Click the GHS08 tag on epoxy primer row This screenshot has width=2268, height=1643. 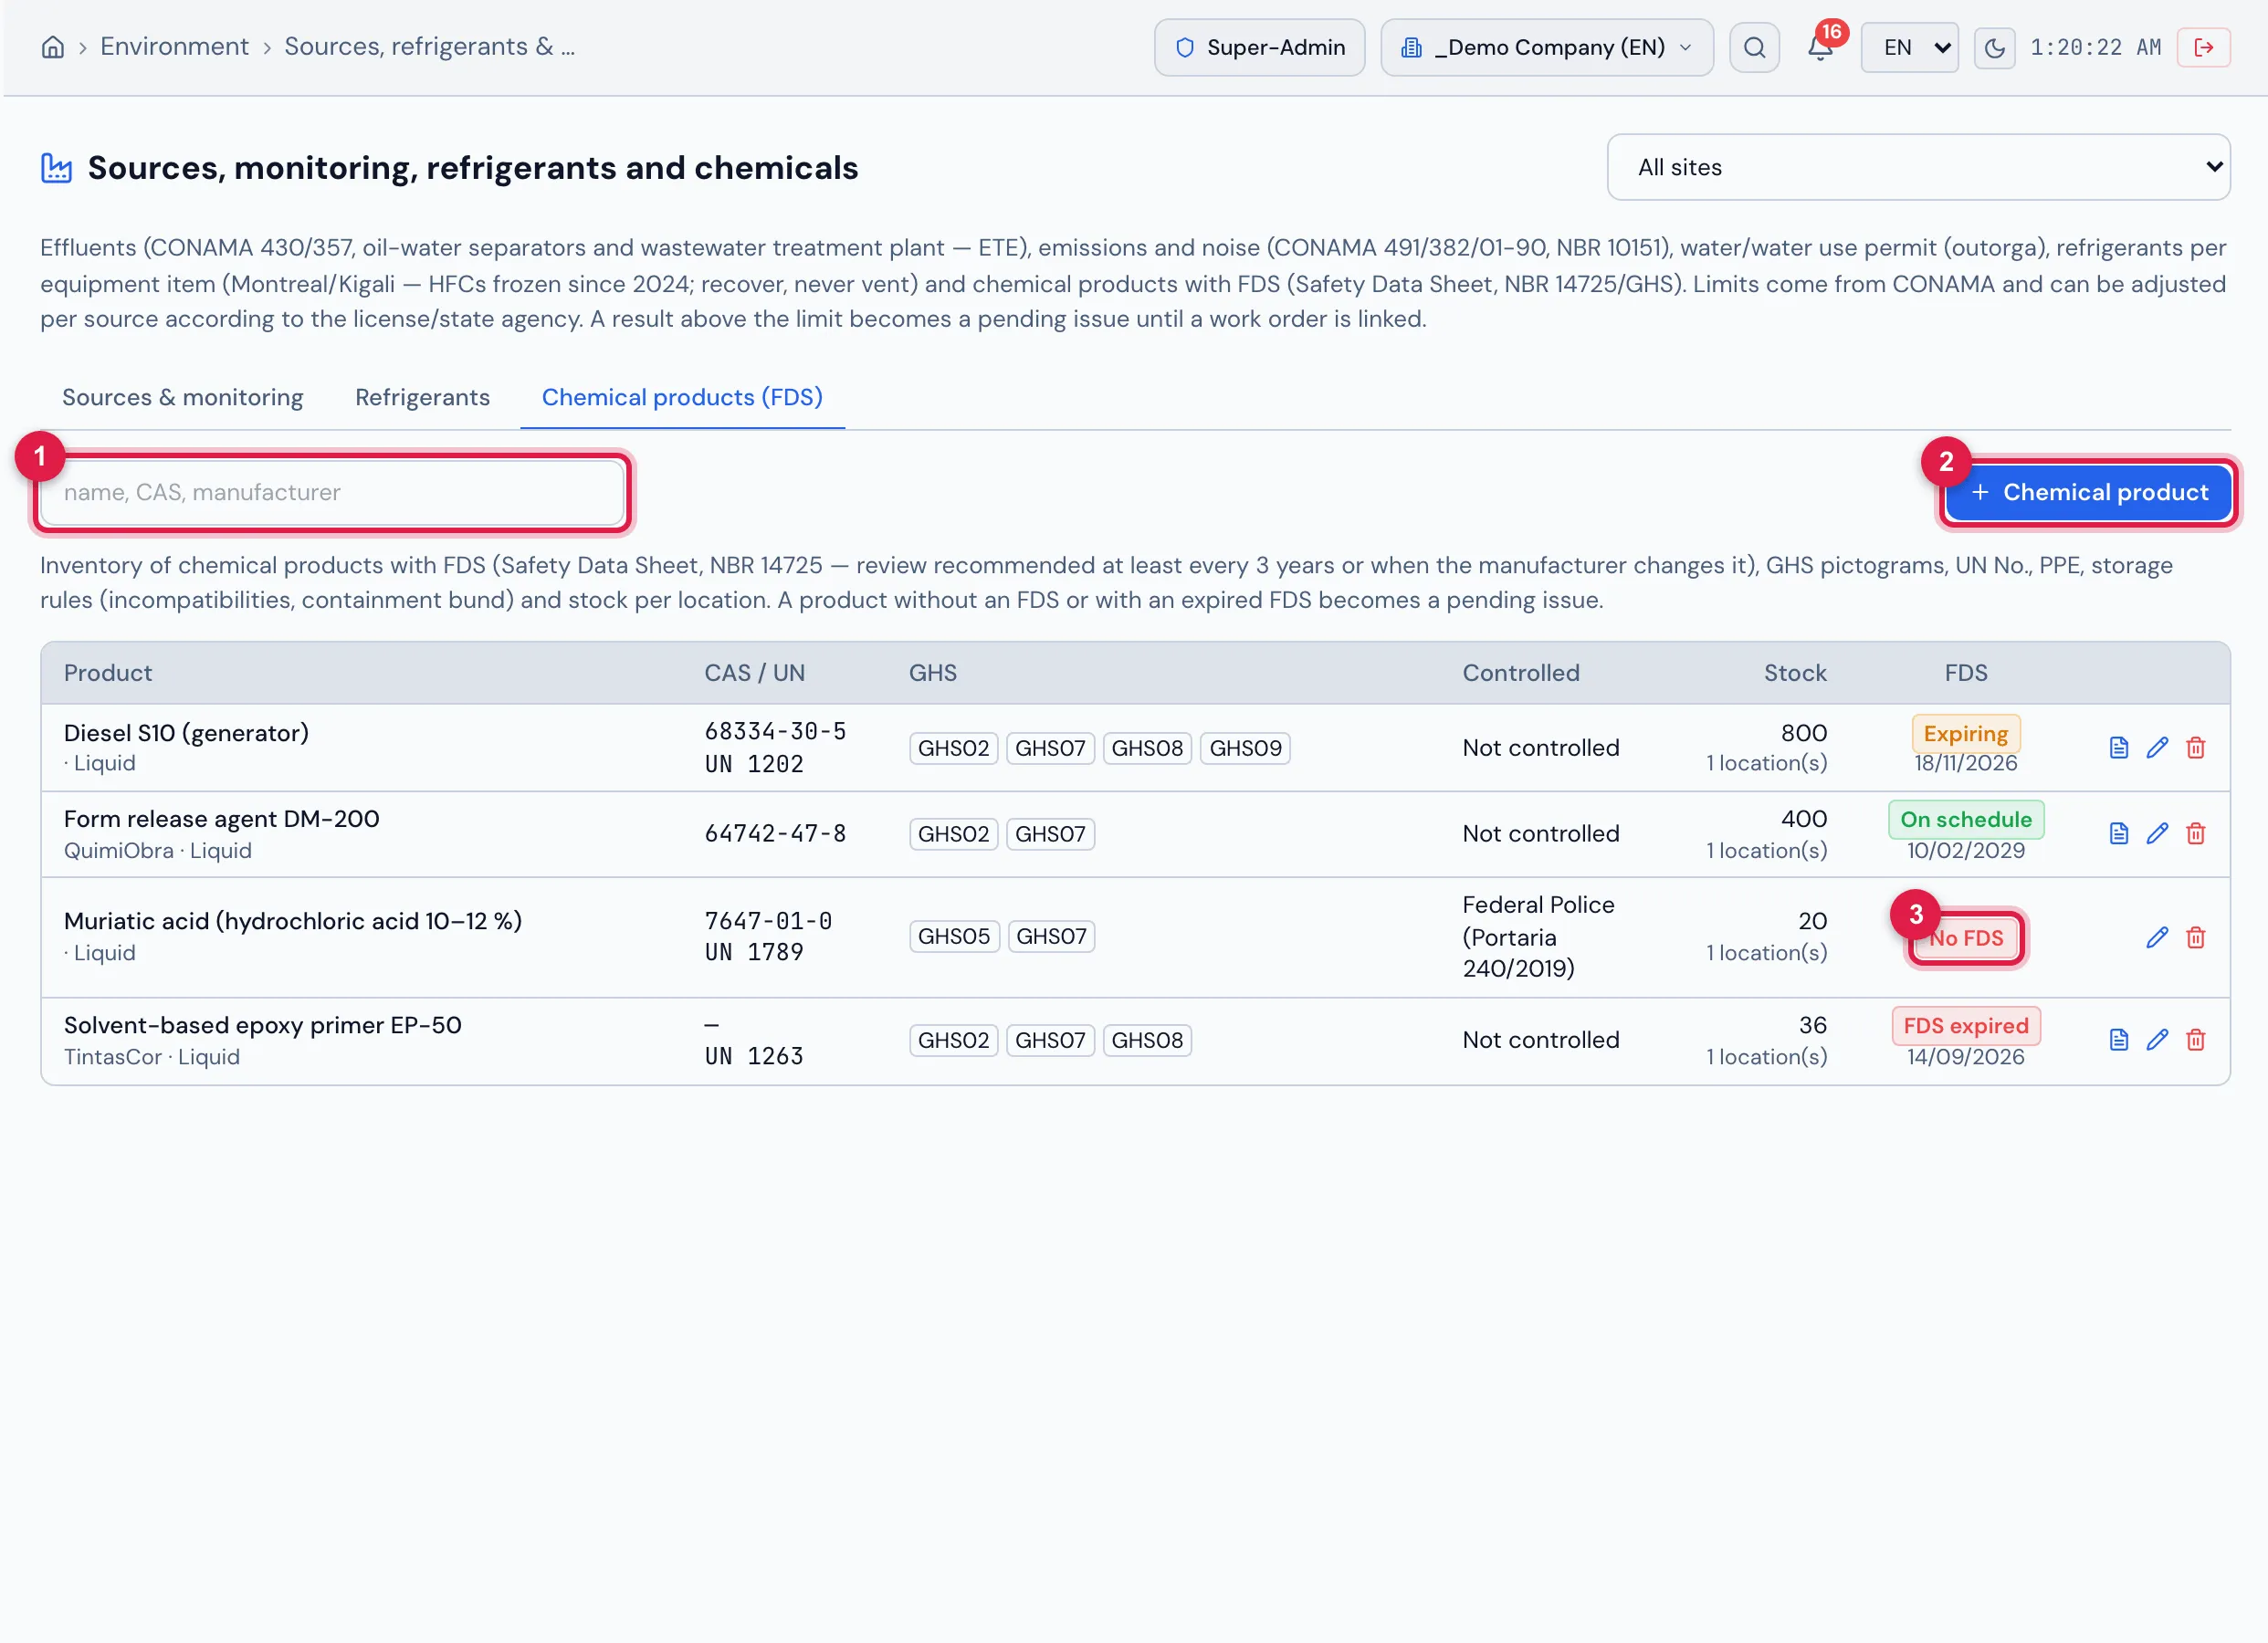point(1147,1040)
